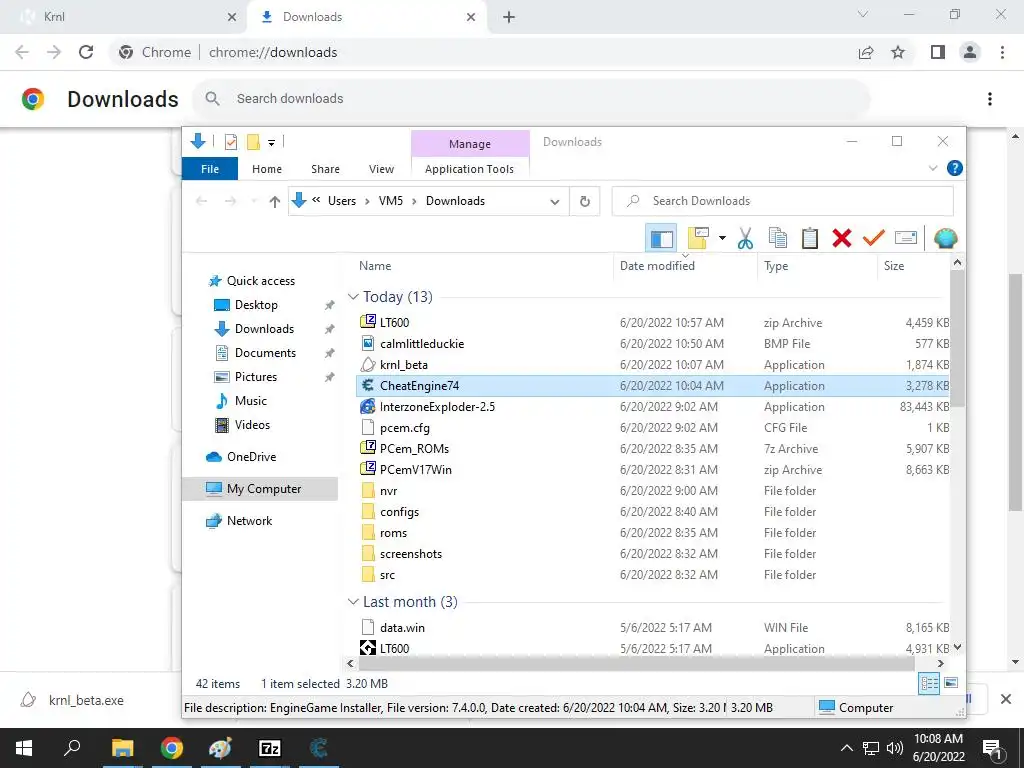Open Customize Quick Access Toolbar dropdown
The height and width of the screenshot is (768, 1024).
271,142
